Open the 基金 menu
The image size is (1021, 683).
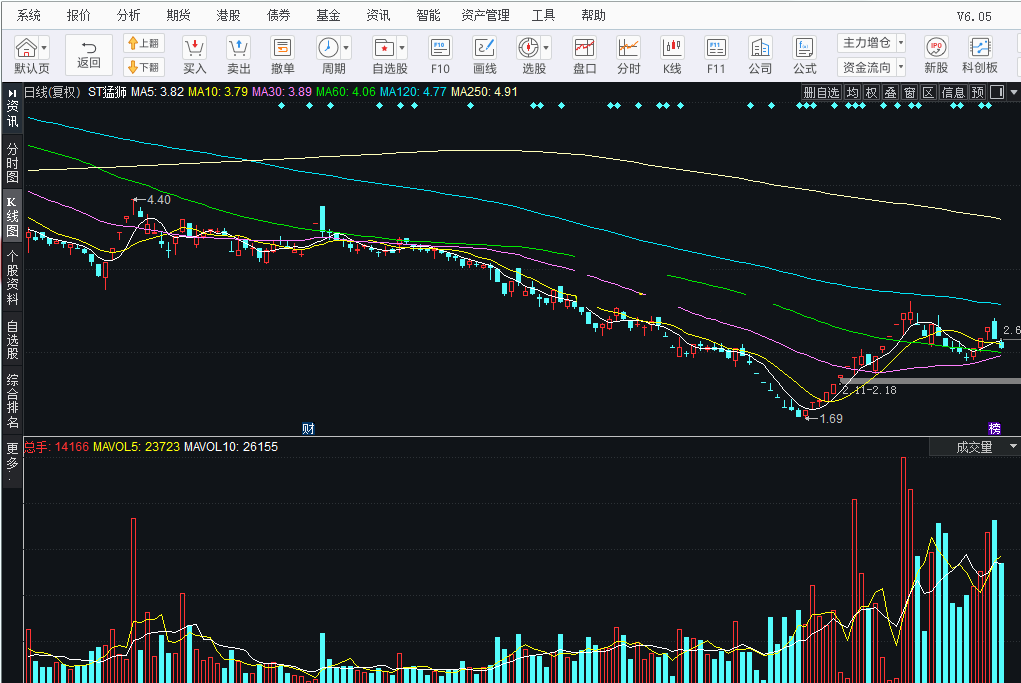(x=328, y=15)
